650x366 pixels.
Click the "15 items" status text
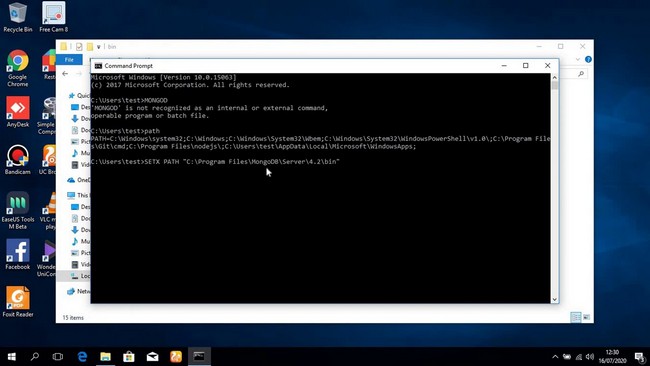[73, 318]
